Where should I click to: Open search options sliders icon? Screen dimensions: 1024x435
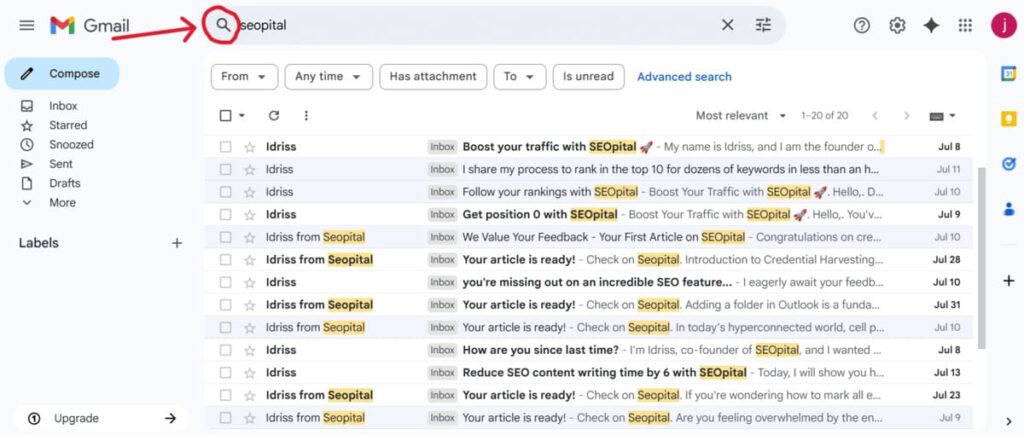763,25
